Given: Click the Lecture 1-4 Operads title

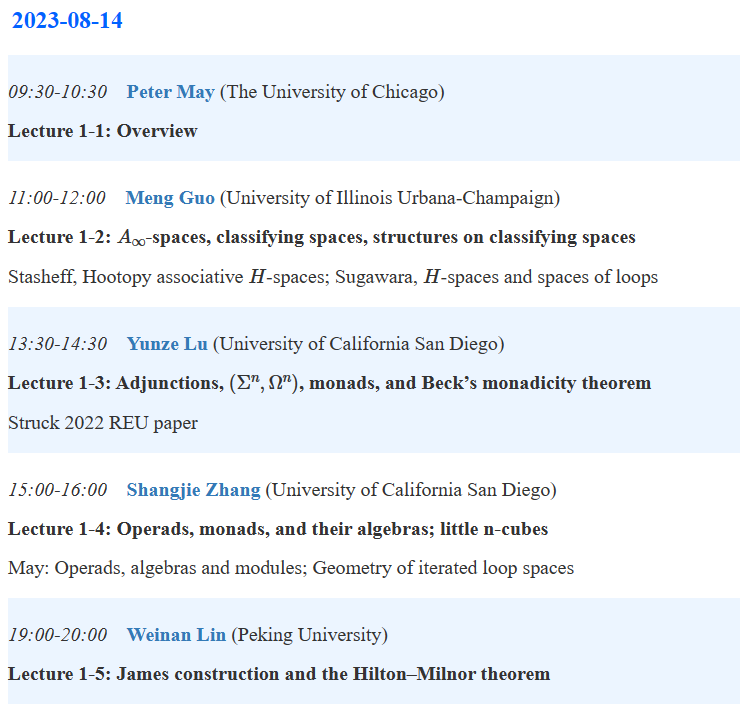Looking at the screenshot, I should tap(277, 529).
